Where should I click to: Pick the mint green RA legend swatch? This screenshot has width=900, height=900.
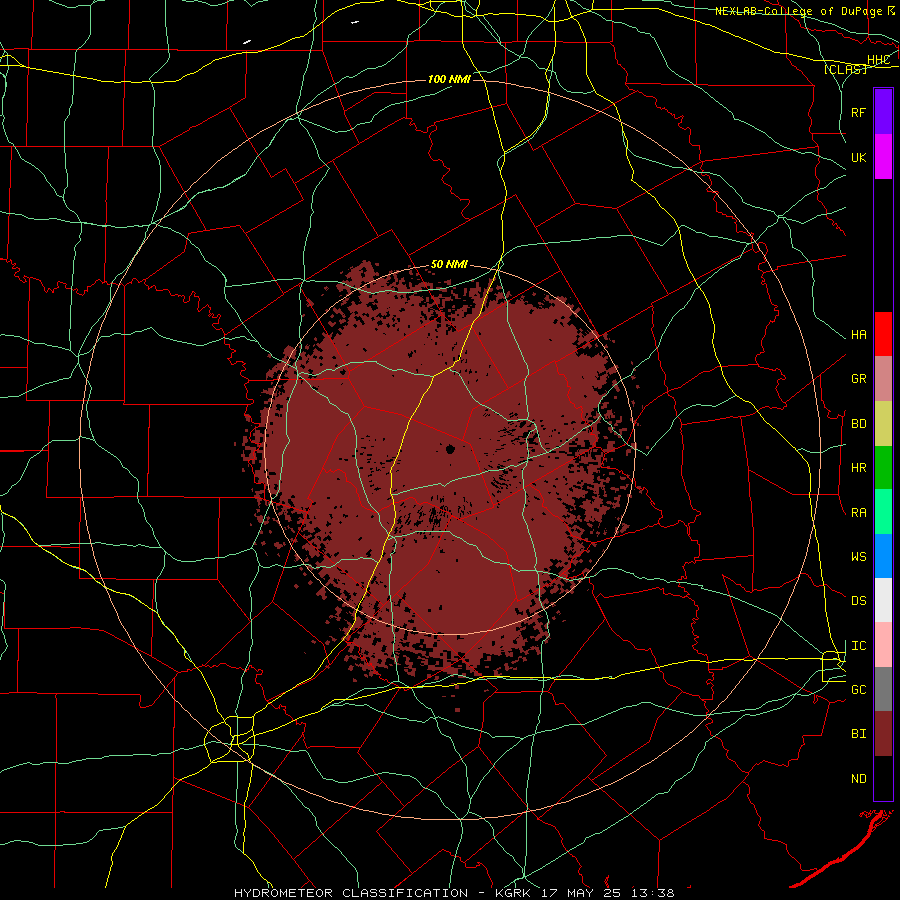pos(883,512)
